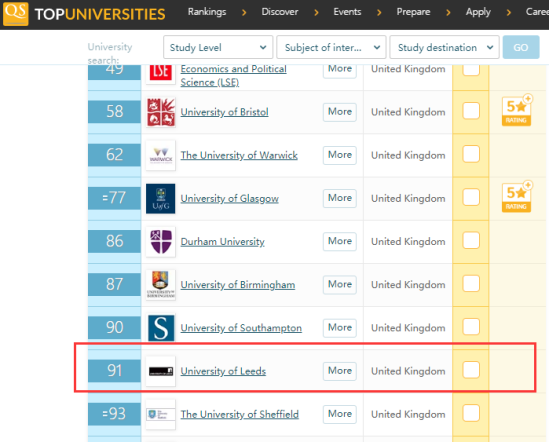Click the Durham University shield logo

click(x=161, y=242)
